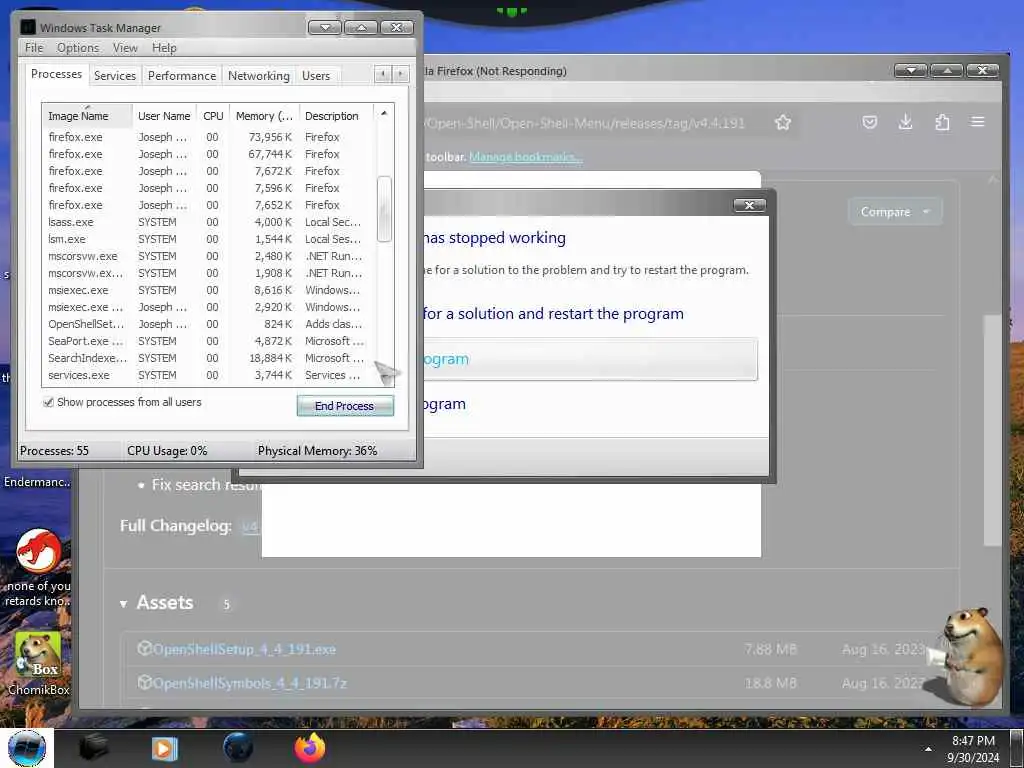Click the Firefox address bar URL

pyautogui.click(x=585, y=123)
